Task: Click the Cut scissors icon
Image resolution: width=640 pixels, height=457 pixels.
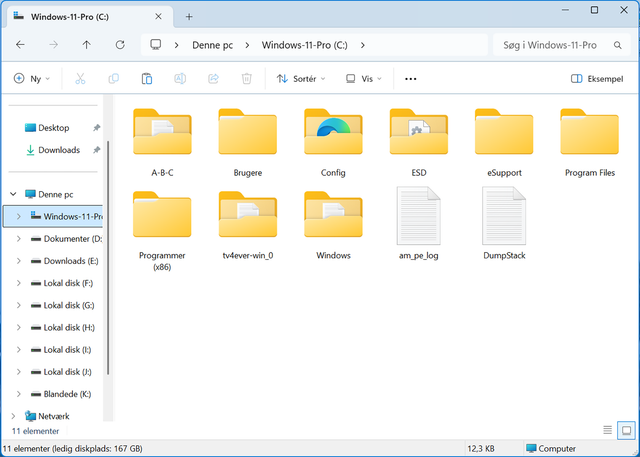Action: click(x=80, y=79)
